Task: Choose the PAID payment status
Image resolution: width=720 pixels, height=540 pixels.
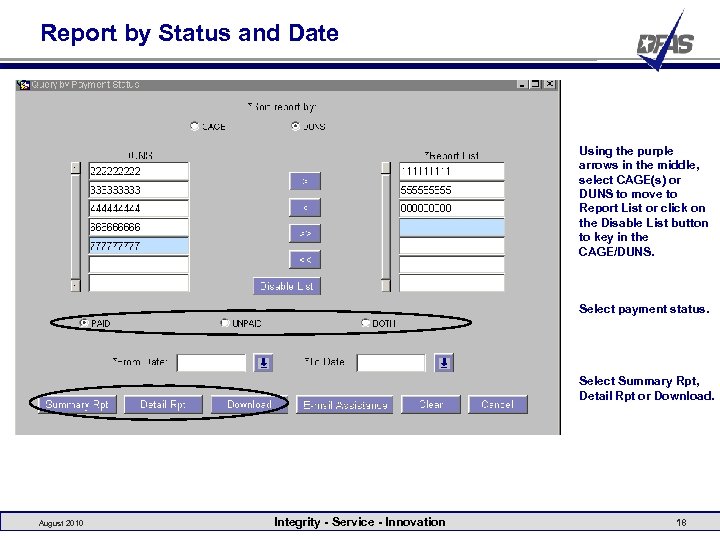Action: click(84, 323)
